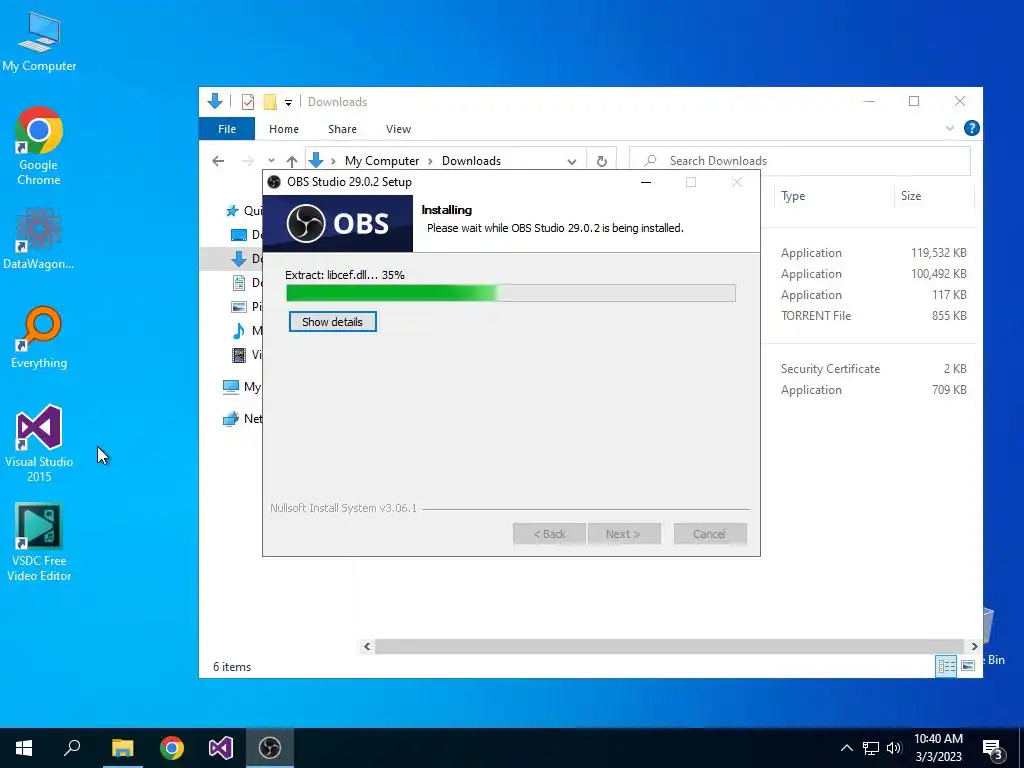The height and width of the screenshot is (768, 1024).
Task: Open the taskbar clock showing 10:40 AM
Action: point(938,748)
